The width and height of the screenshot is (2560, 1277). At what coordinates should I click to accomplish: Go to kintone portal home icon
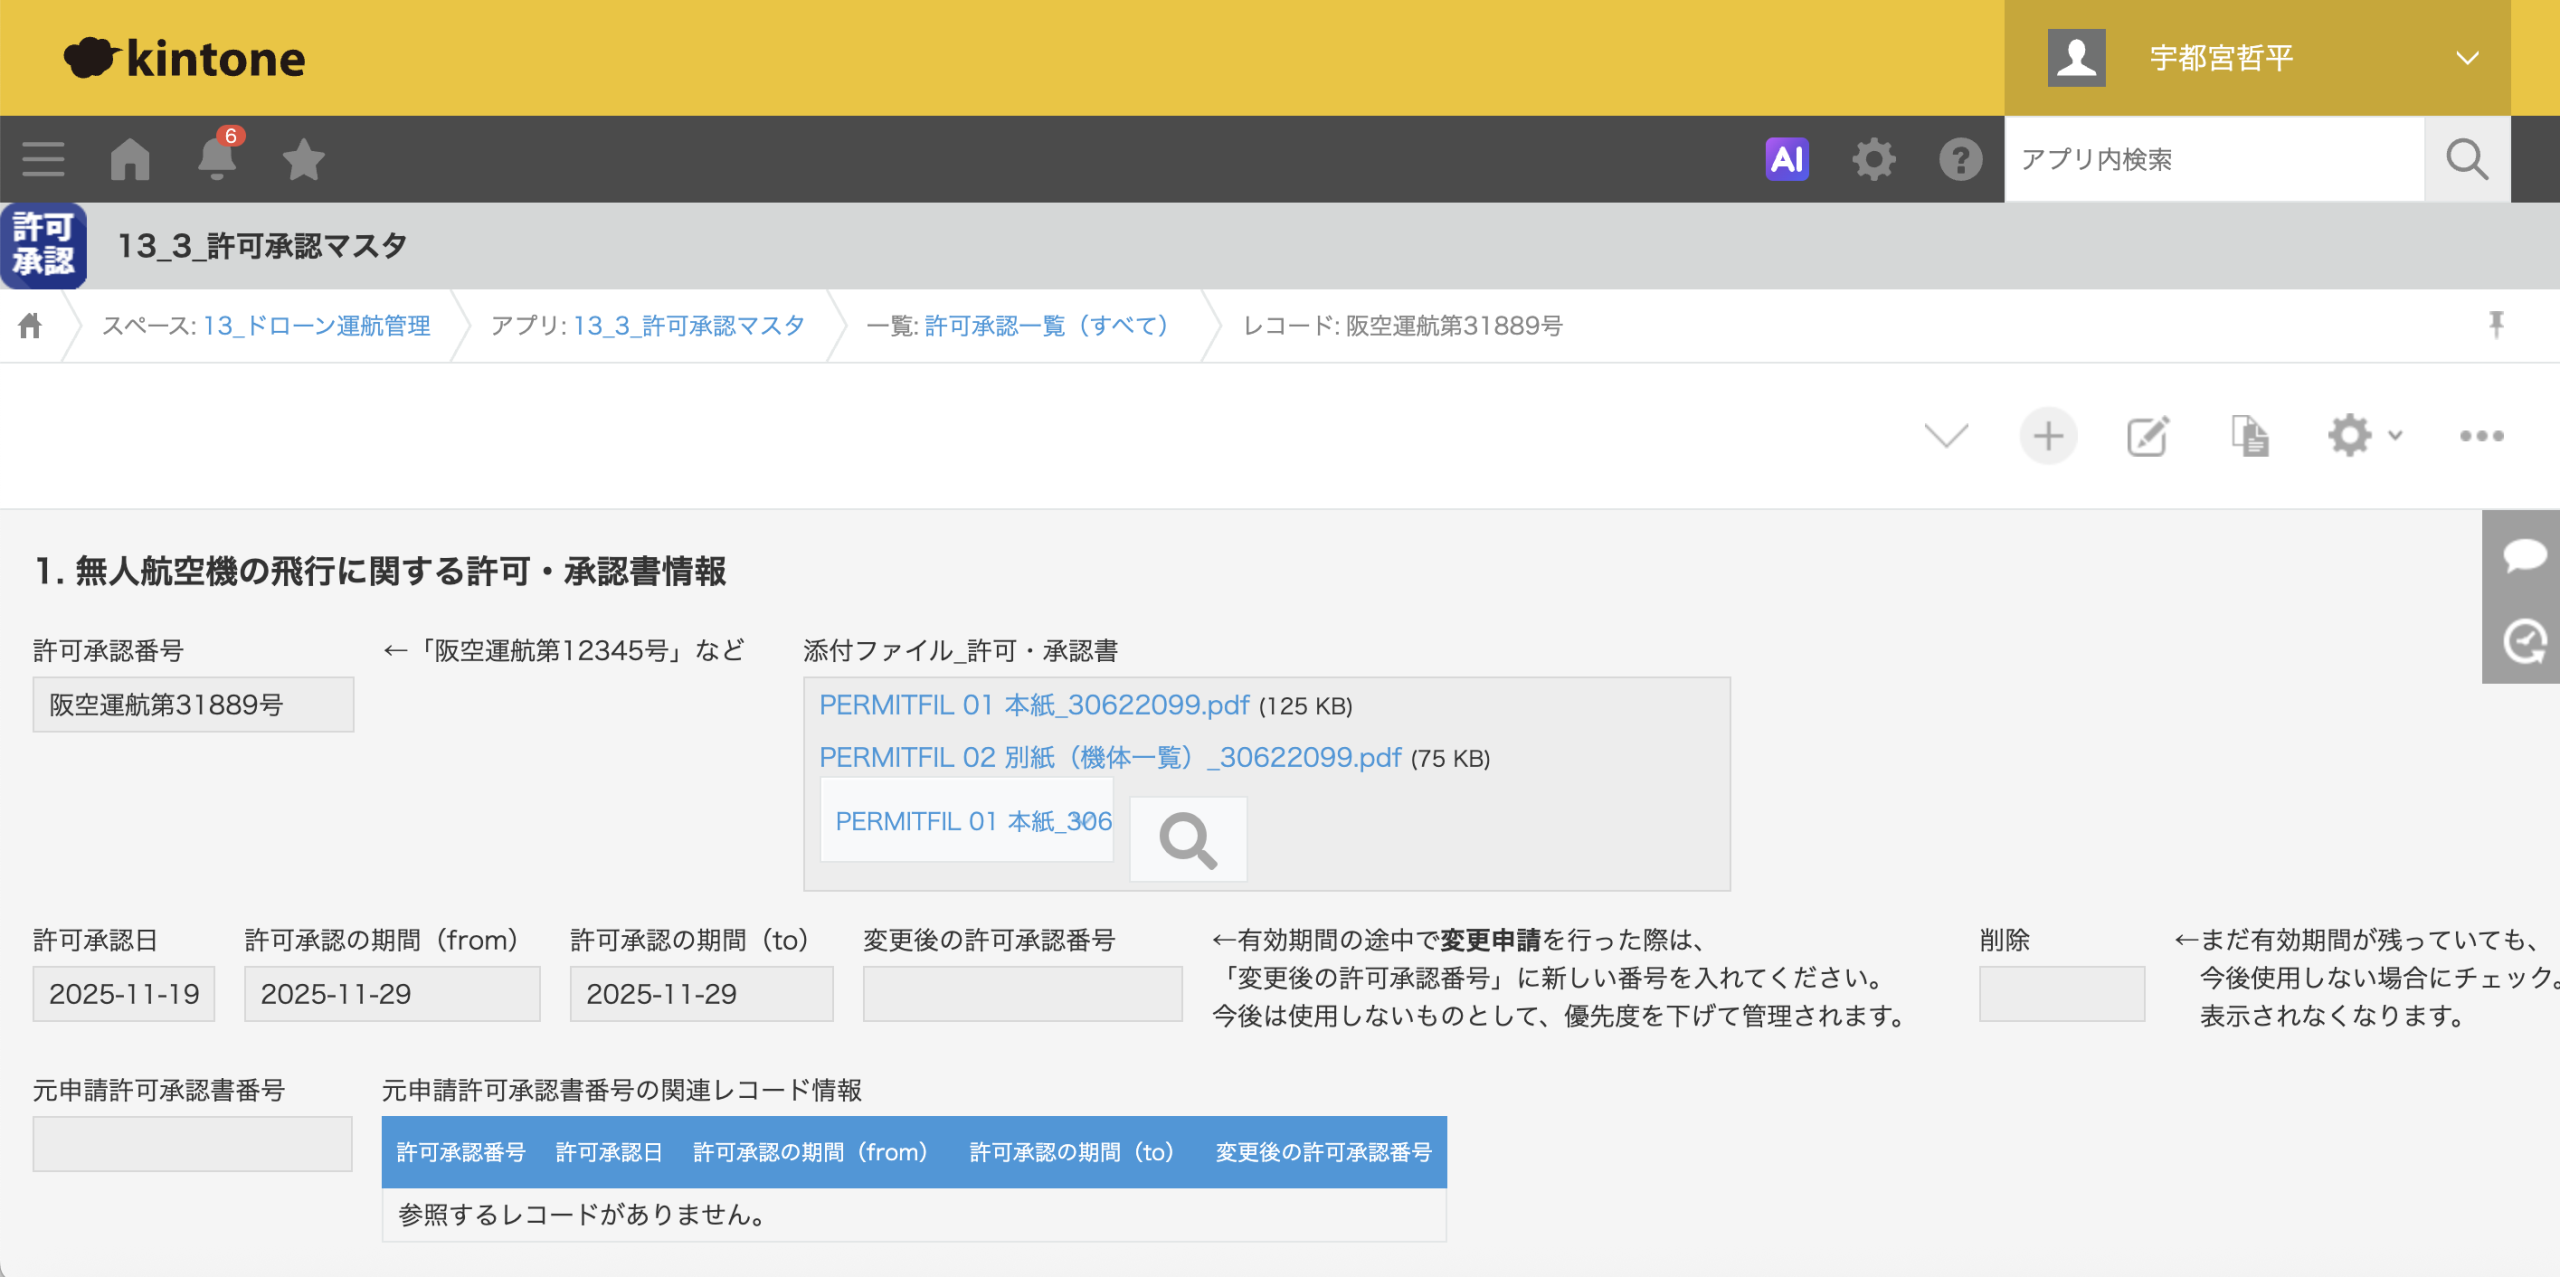point(130,159)
